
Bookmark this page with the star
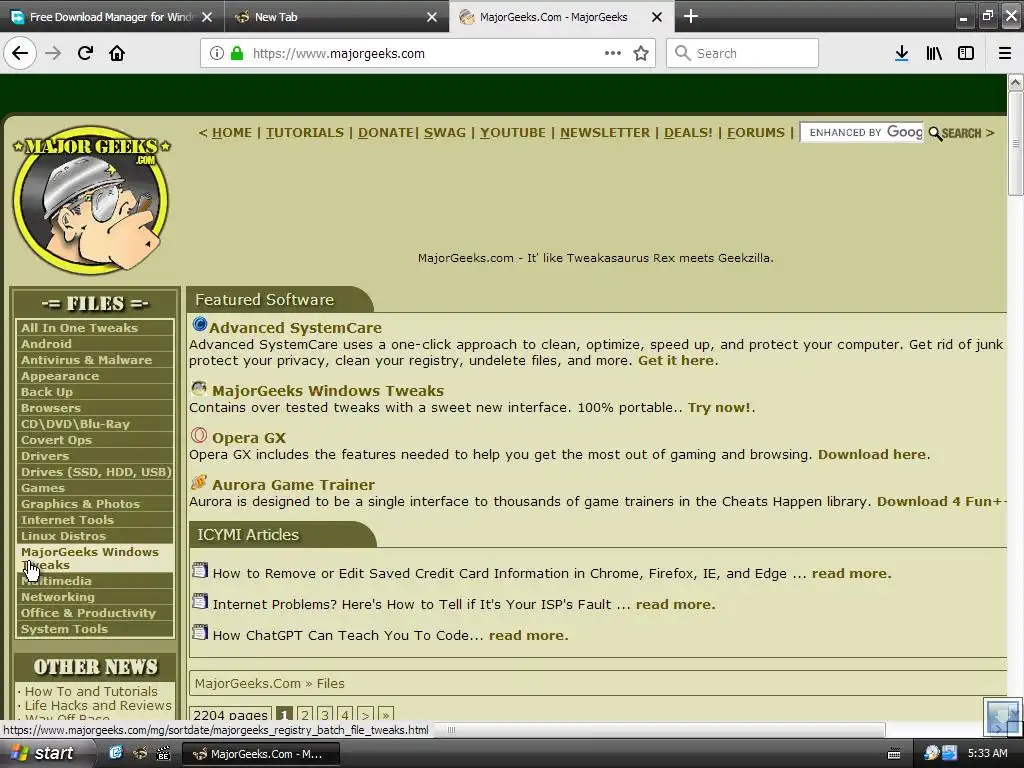641,54
